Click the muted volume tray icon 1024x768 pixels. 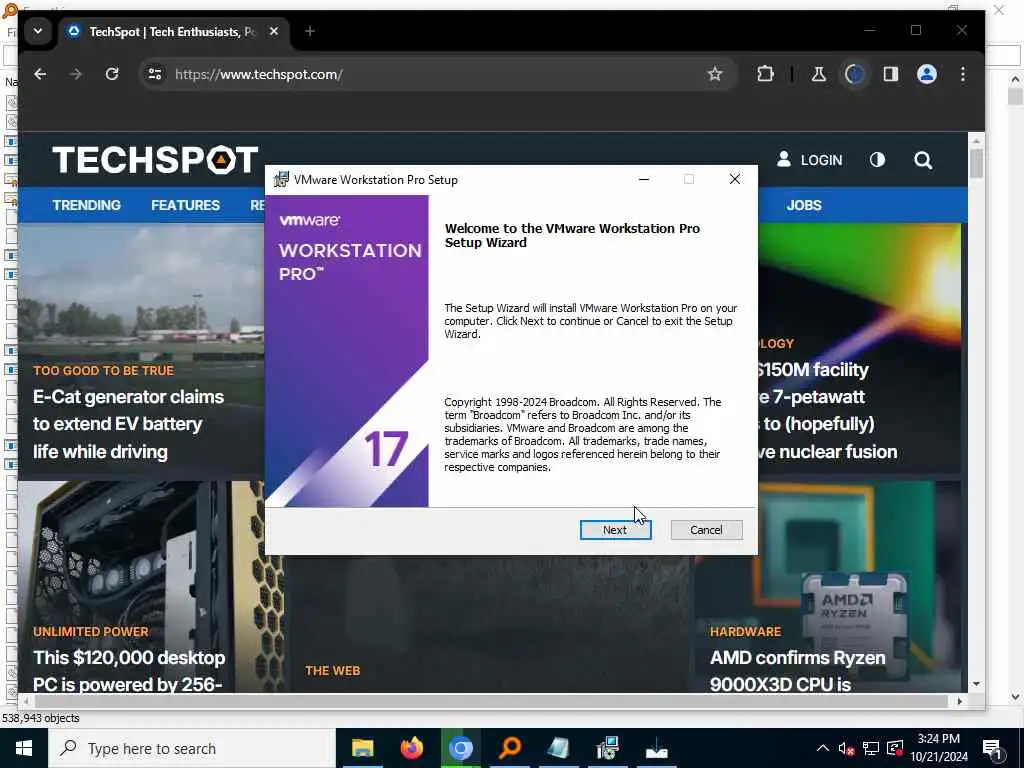[x=846, y=748]
